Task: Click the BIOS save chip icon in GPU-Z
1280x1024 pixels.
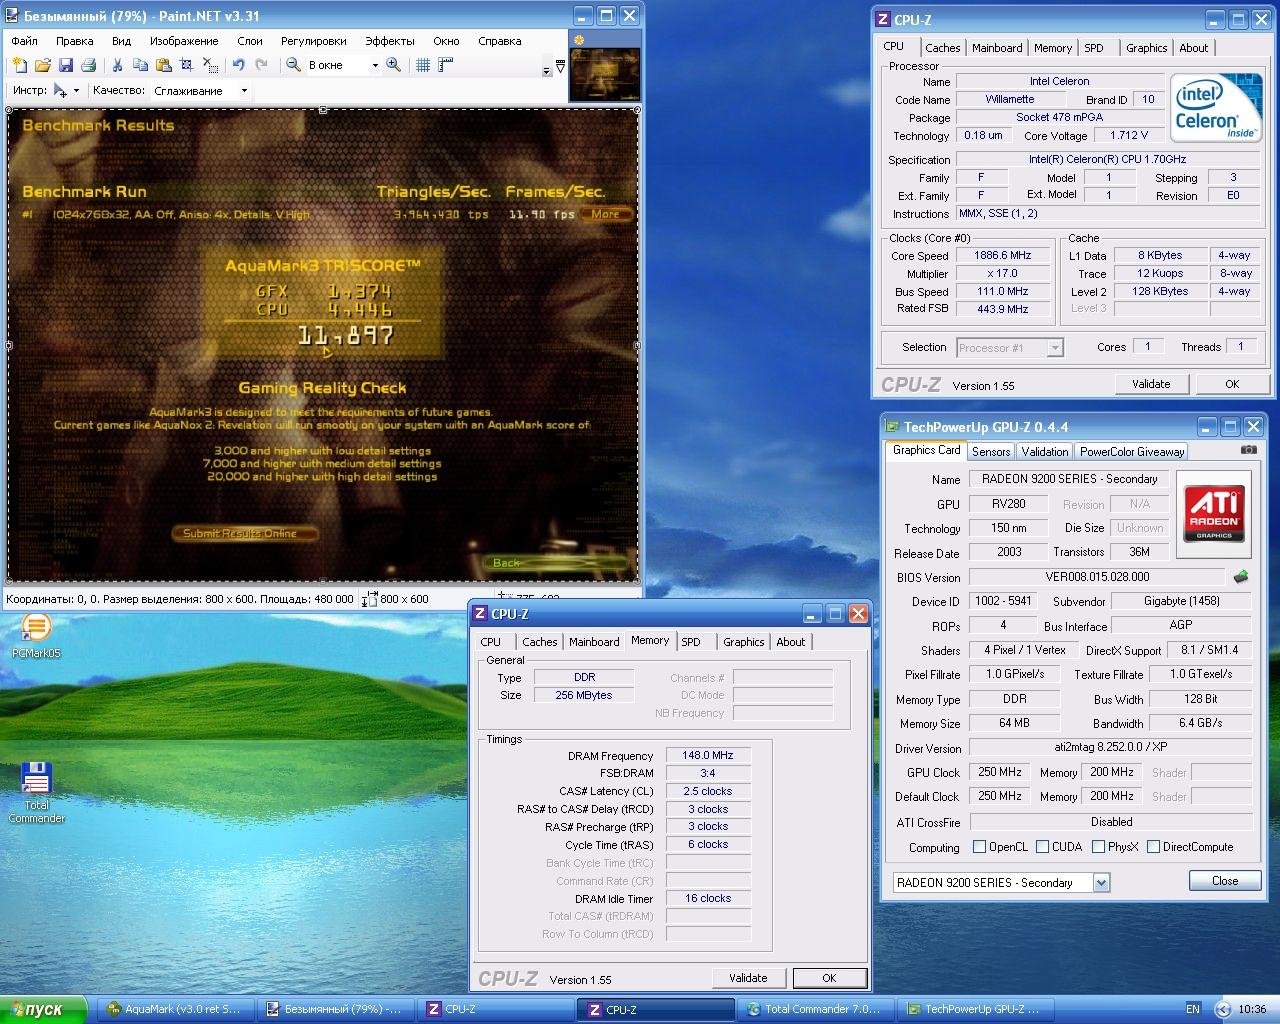Action: [1241, 577]
